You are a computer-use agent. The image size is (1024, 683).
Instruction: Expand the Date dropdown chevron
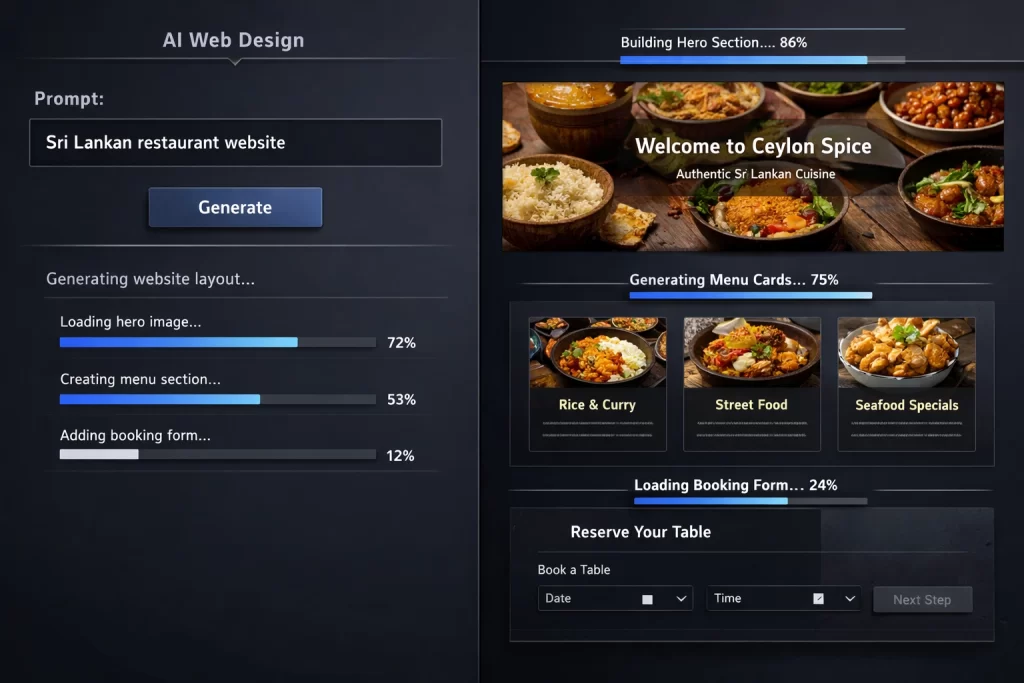681,599
